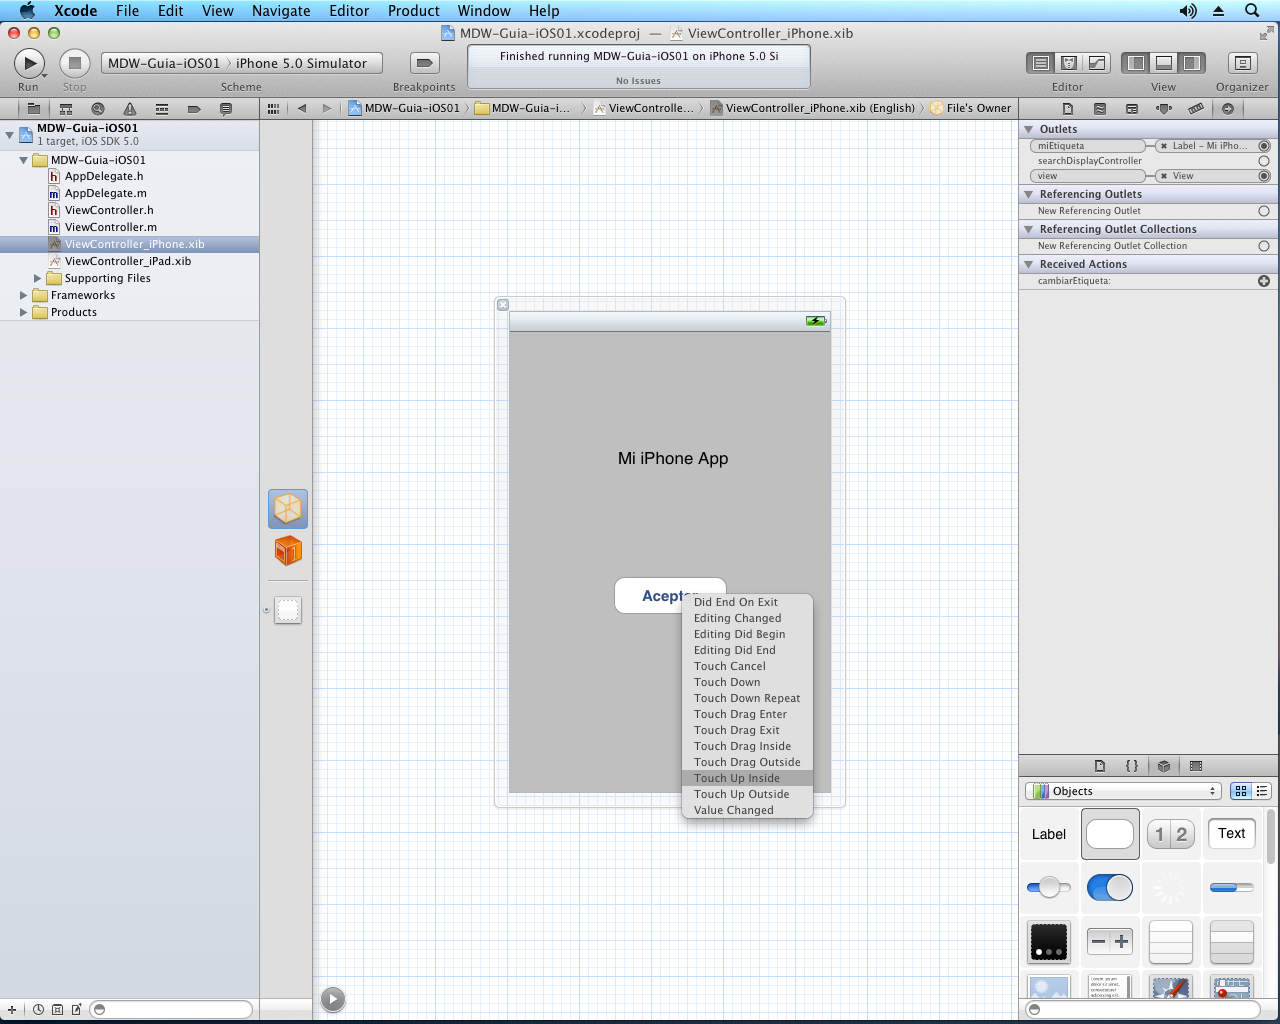Click the Stop button in toolbar

point(74,63)
